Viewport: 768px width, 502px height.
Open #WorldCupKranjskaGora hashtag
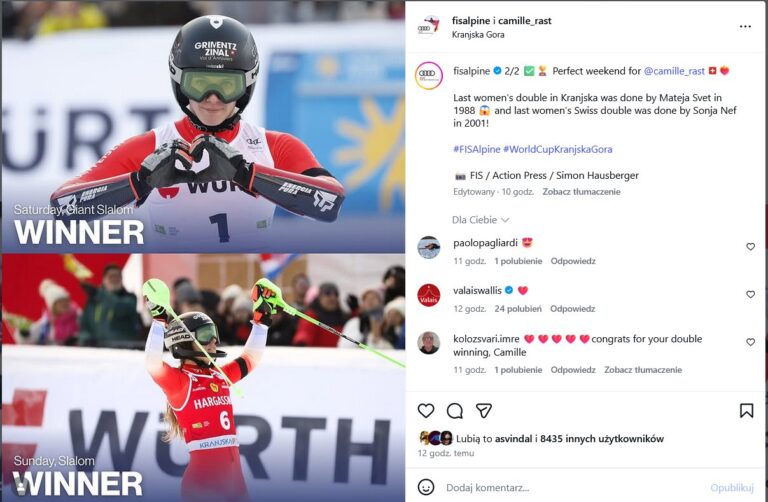(557, 149)
